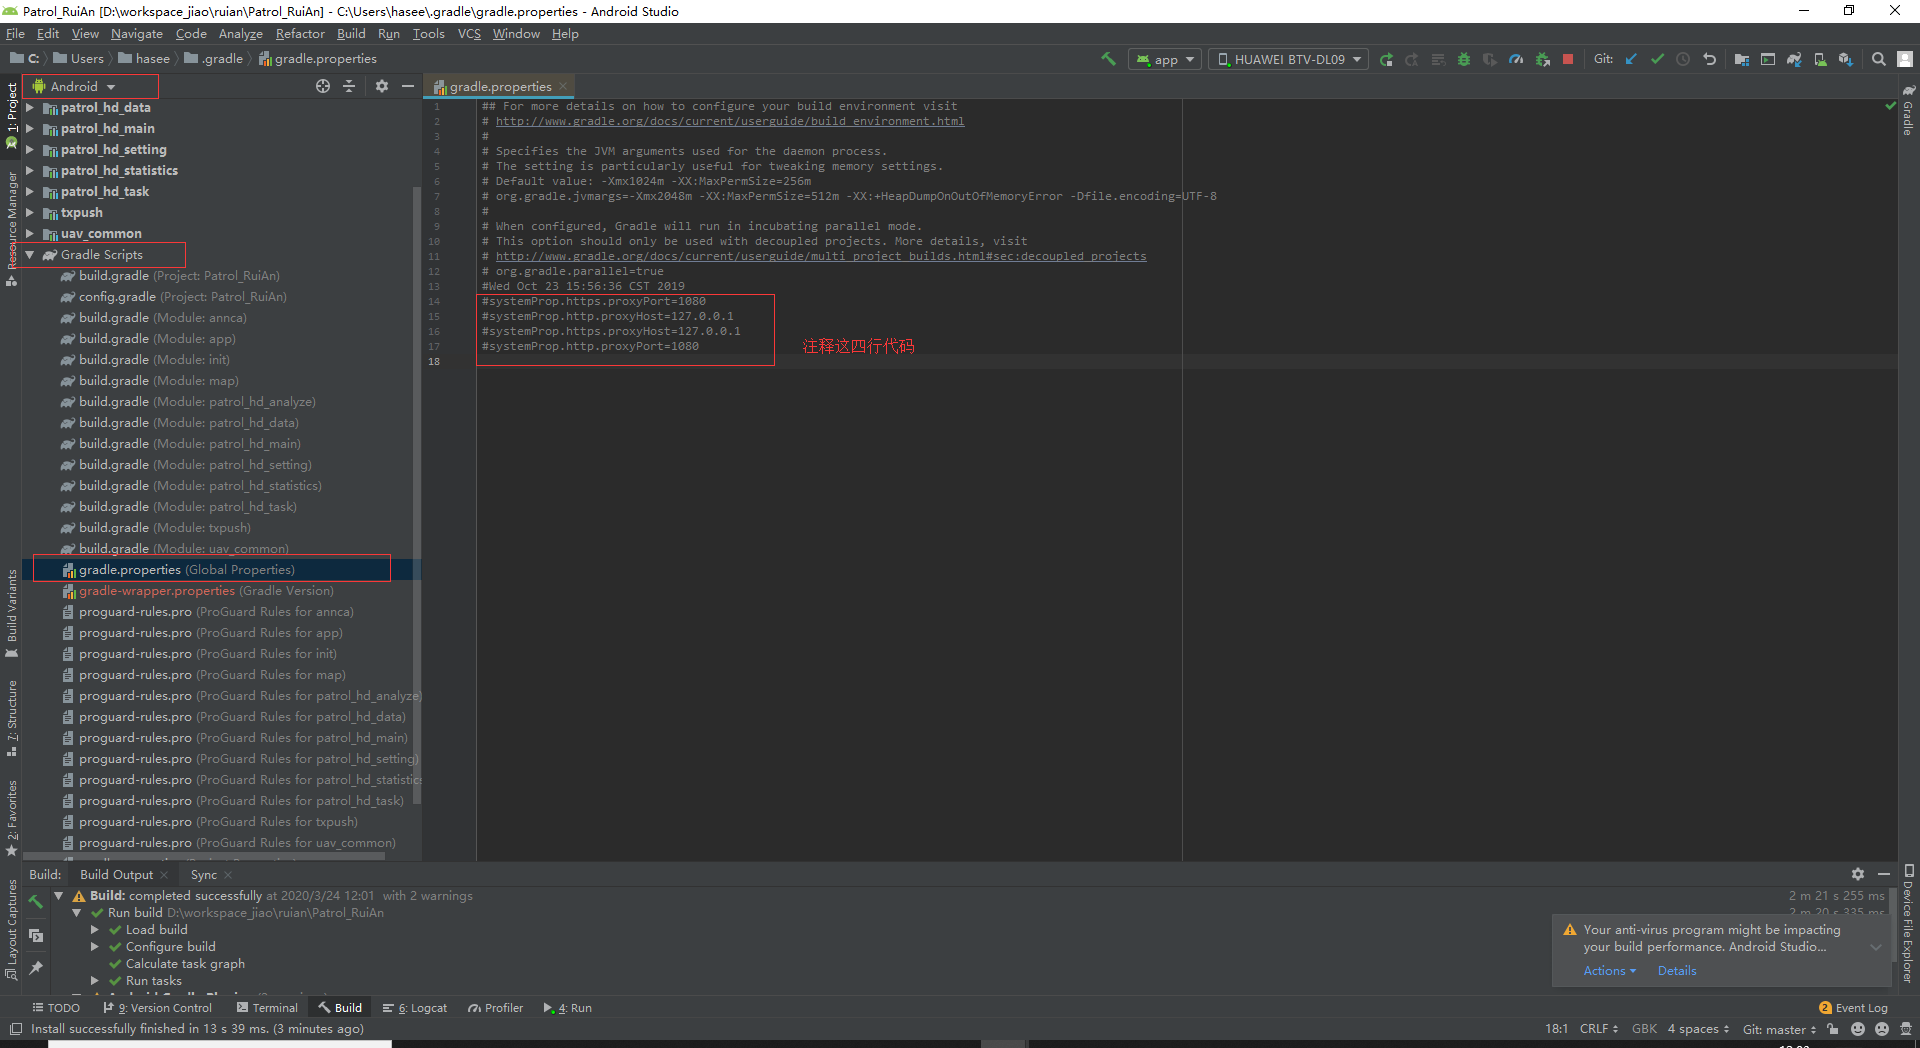Stop the running app with red square
The image size is (1920, 1048).
[1568, 60]
